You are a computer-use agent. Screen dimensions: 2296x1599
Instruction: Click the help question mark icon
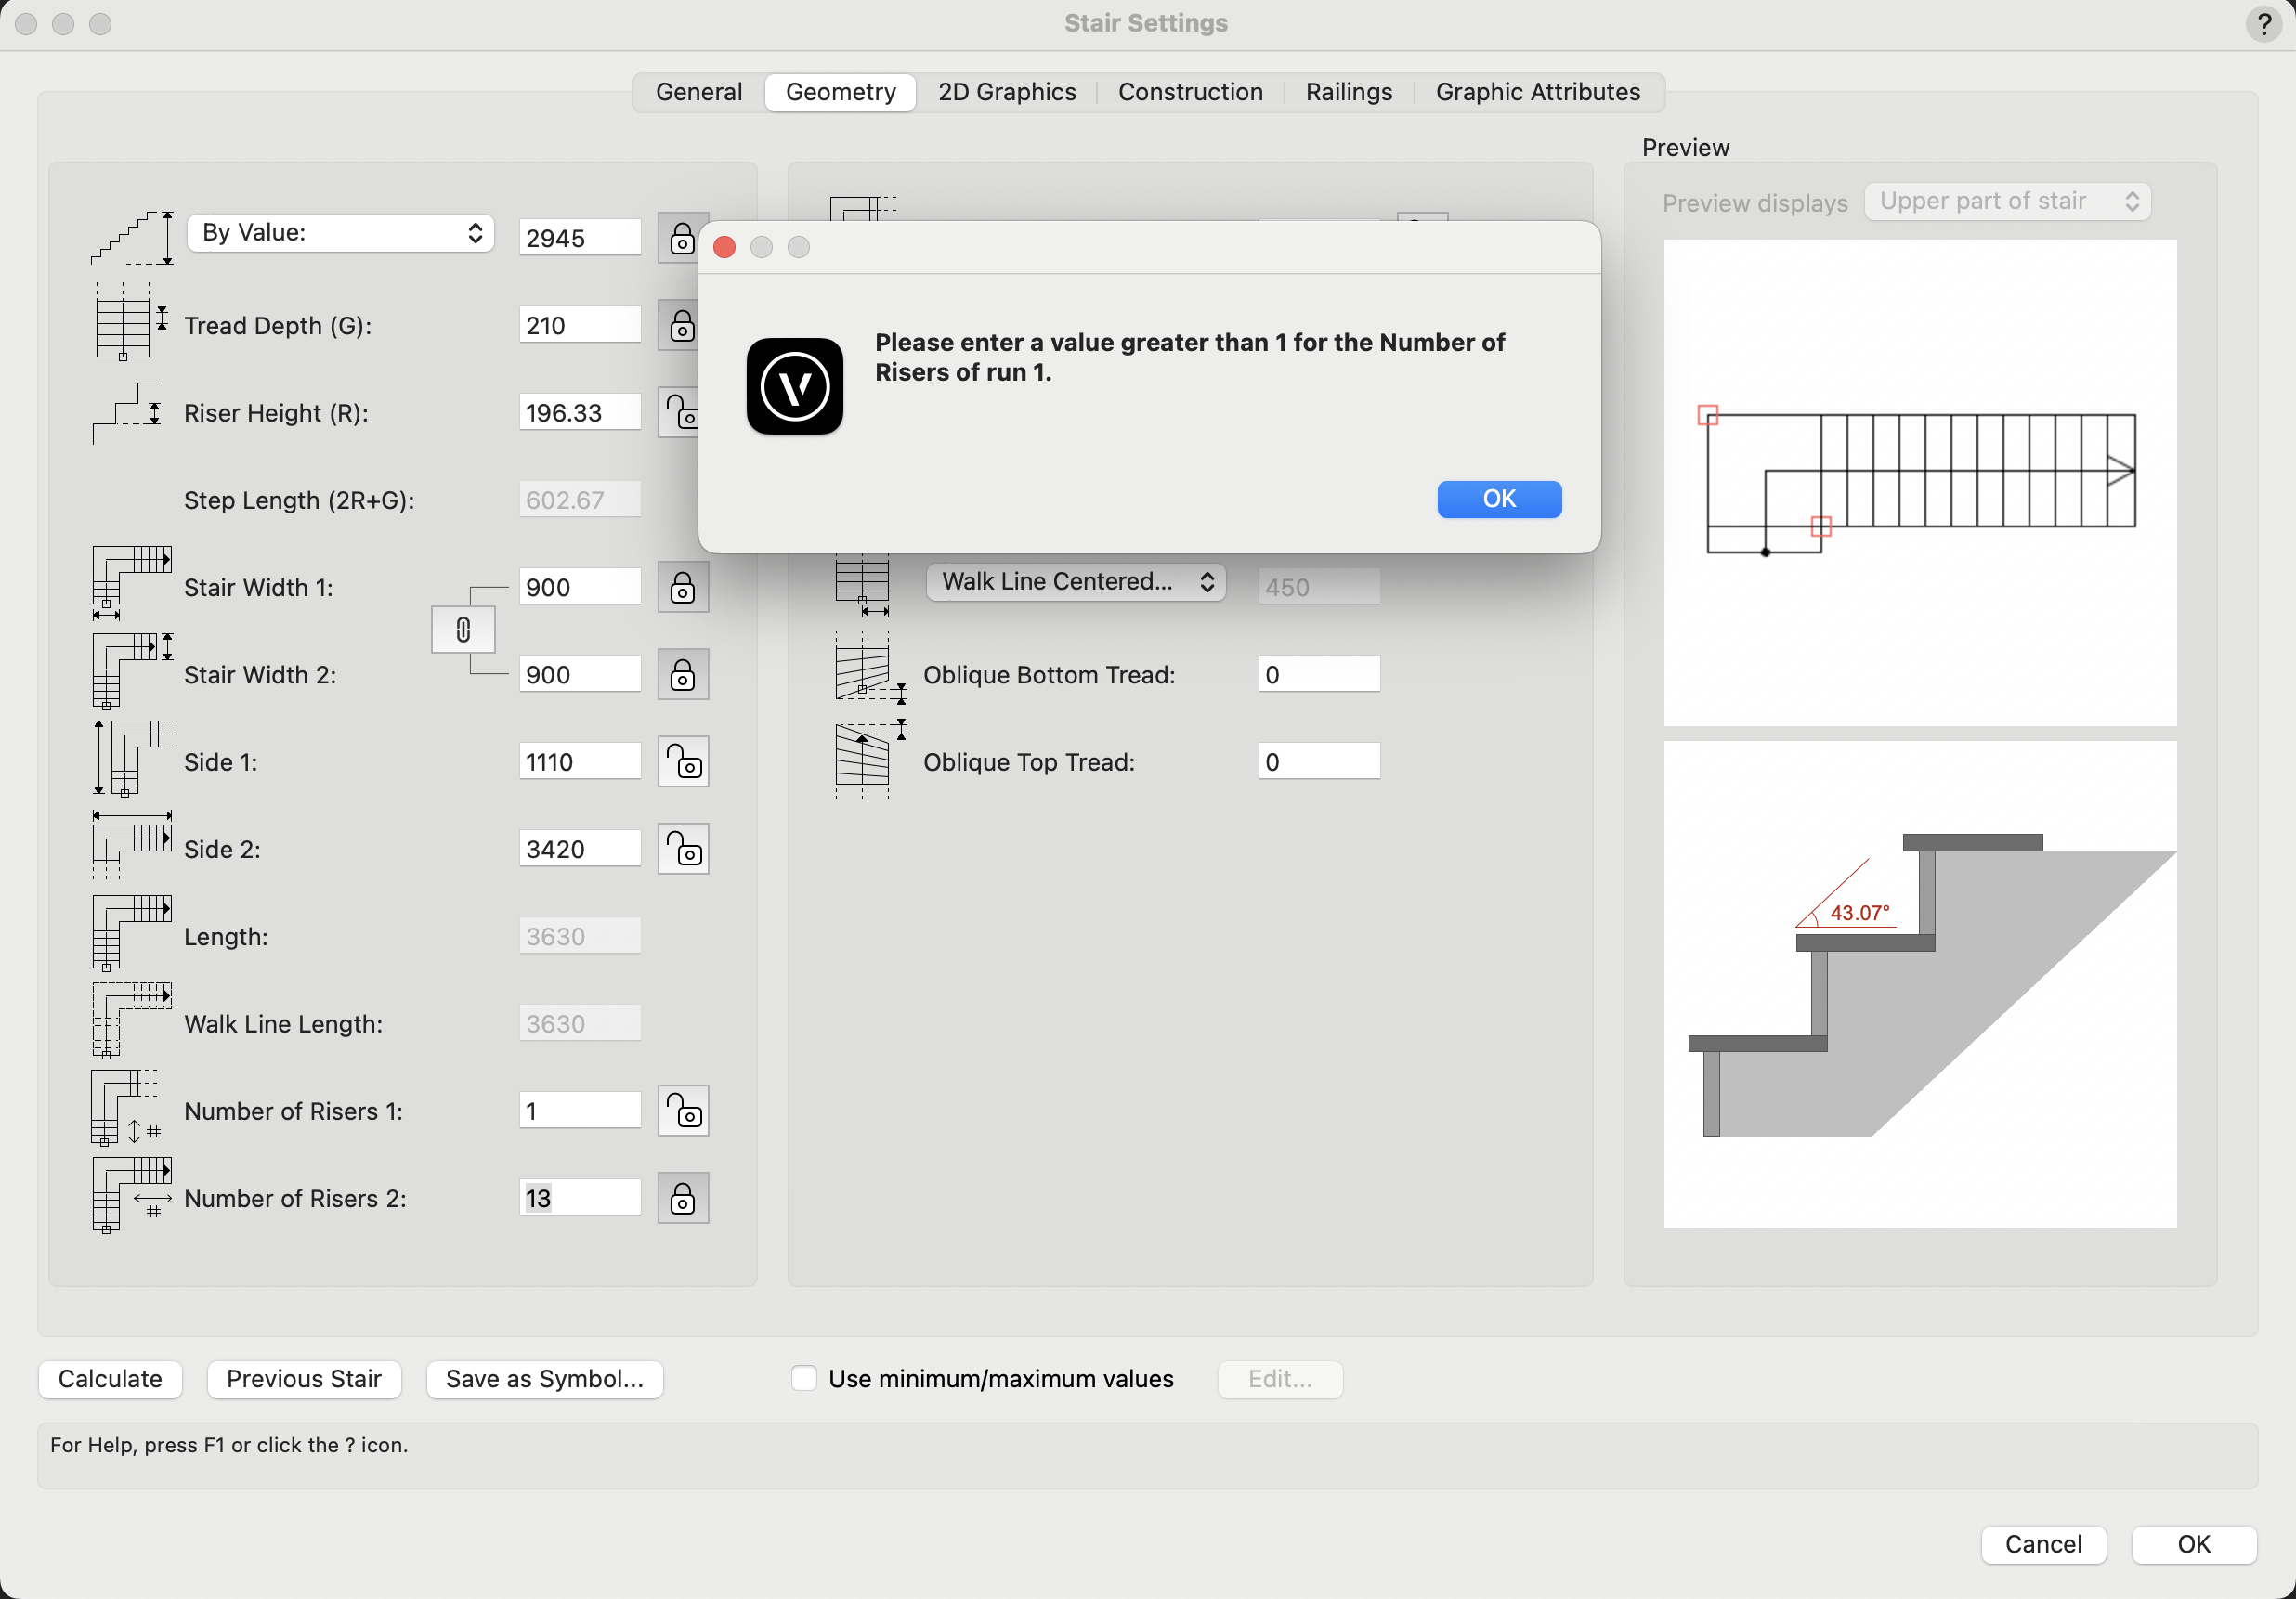coord(2264,23)
